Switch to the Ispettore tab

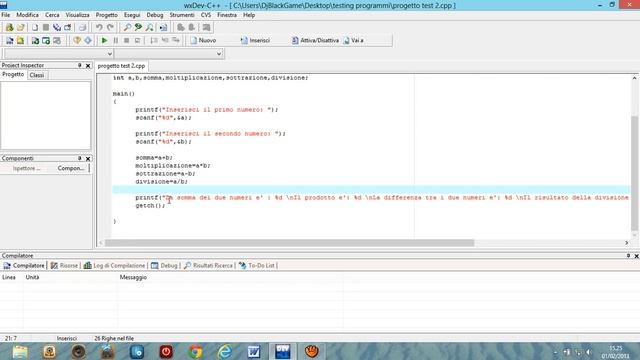26,168
